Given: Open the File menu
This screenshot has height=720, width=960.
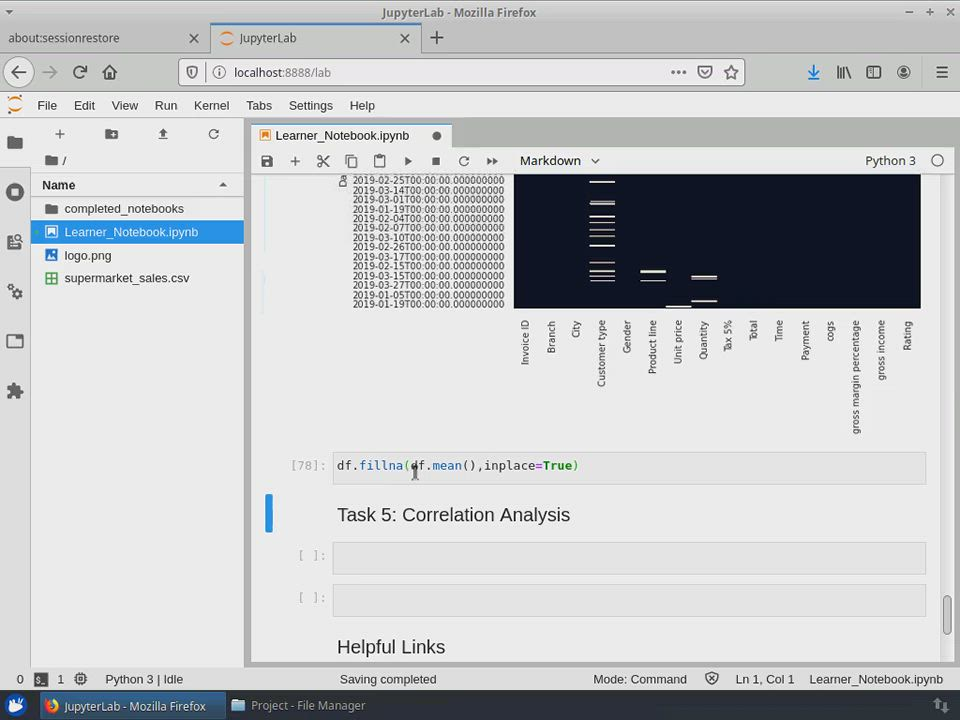Looking at the screenshot, I should tap(47, 105).
